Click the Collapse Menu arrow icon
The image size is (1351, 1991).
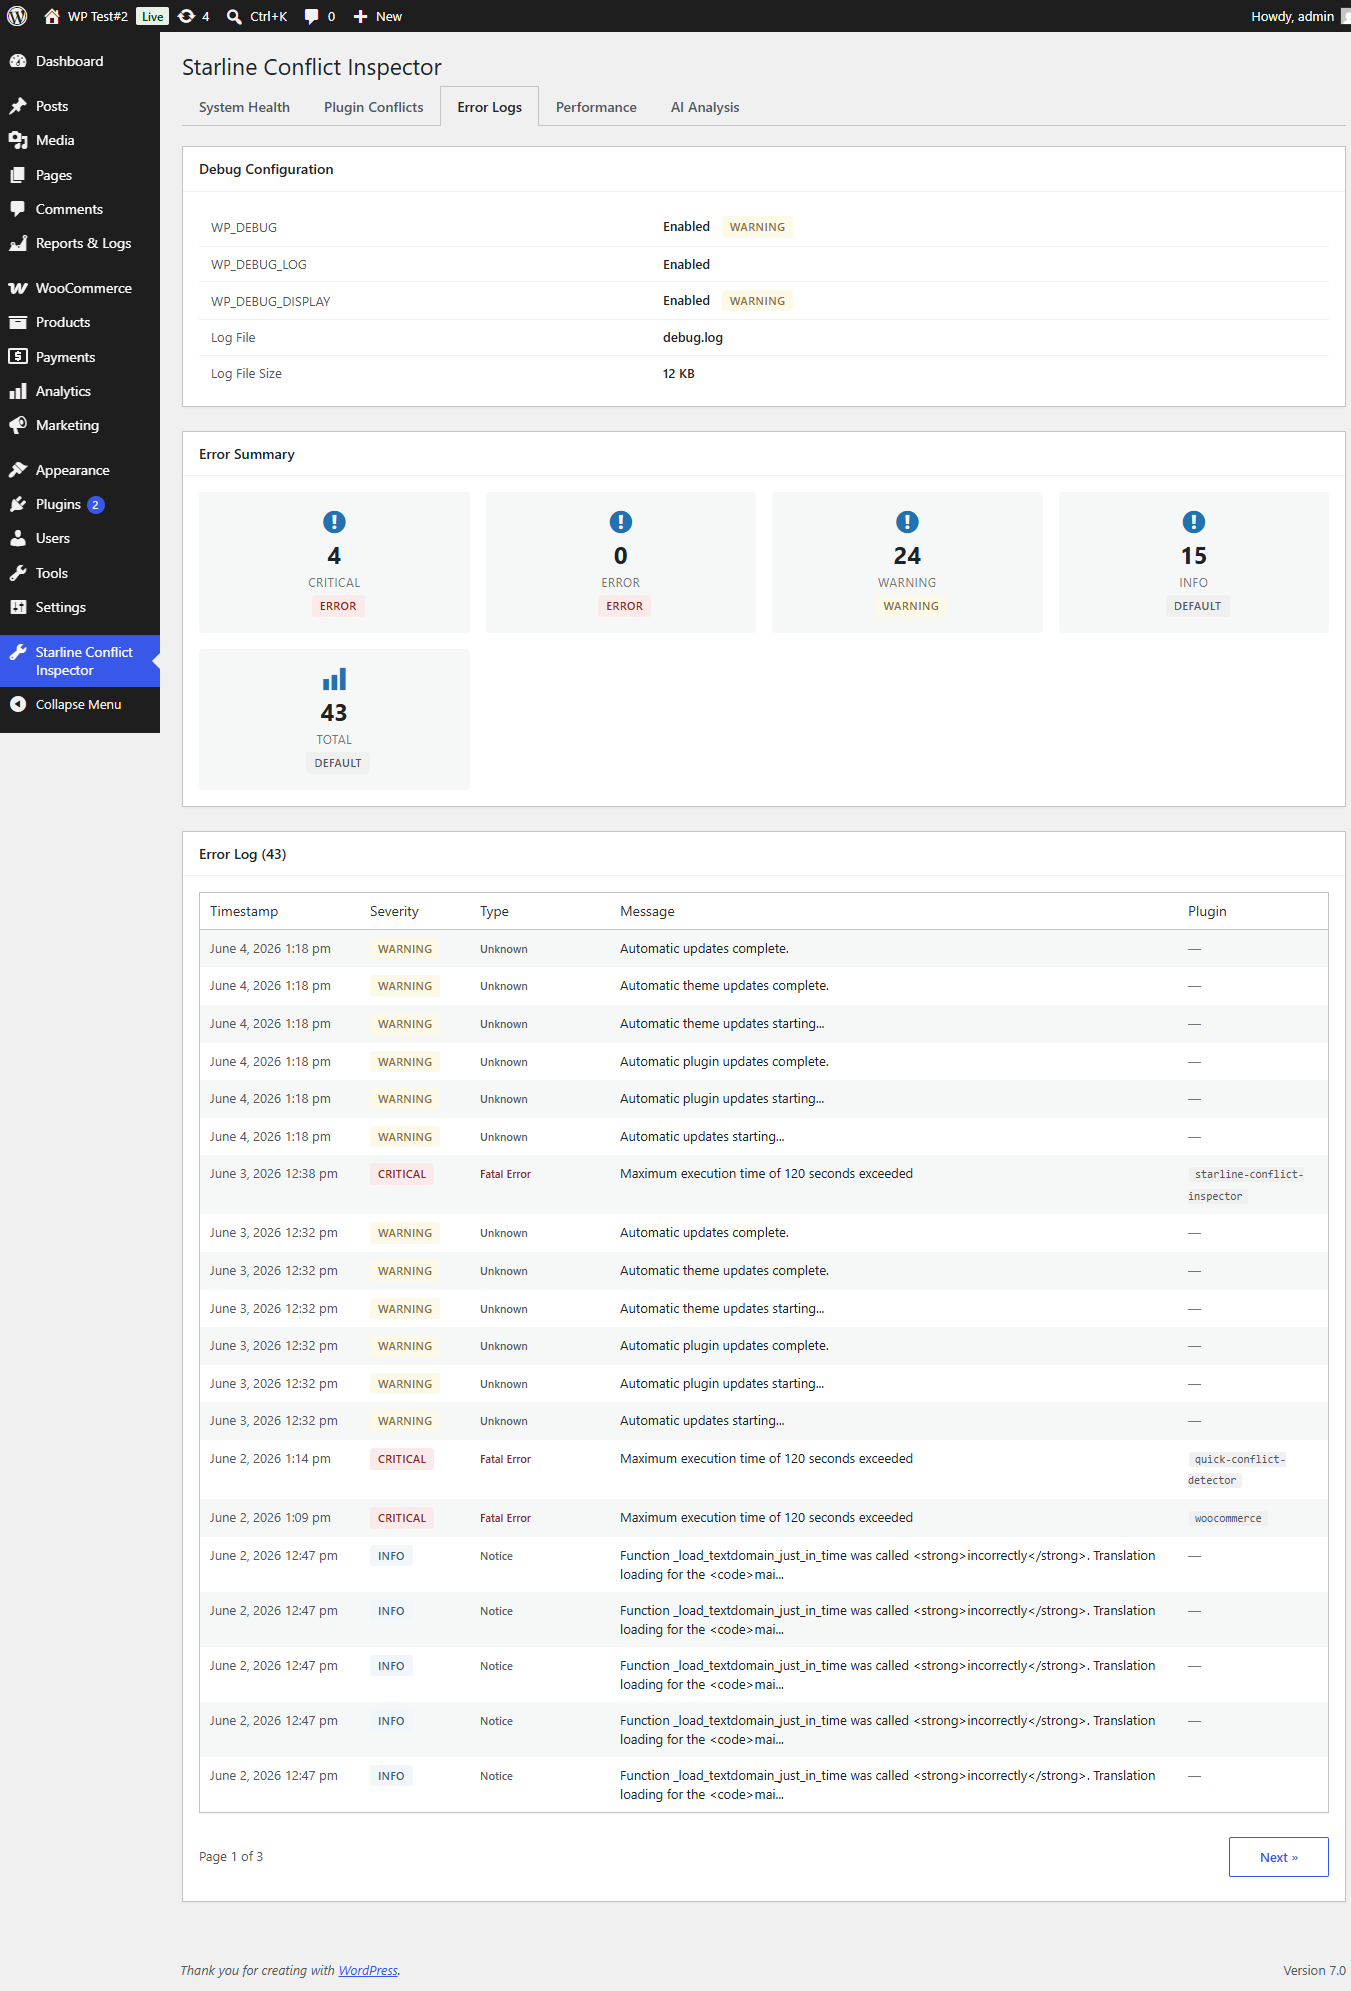pos(18,704)
